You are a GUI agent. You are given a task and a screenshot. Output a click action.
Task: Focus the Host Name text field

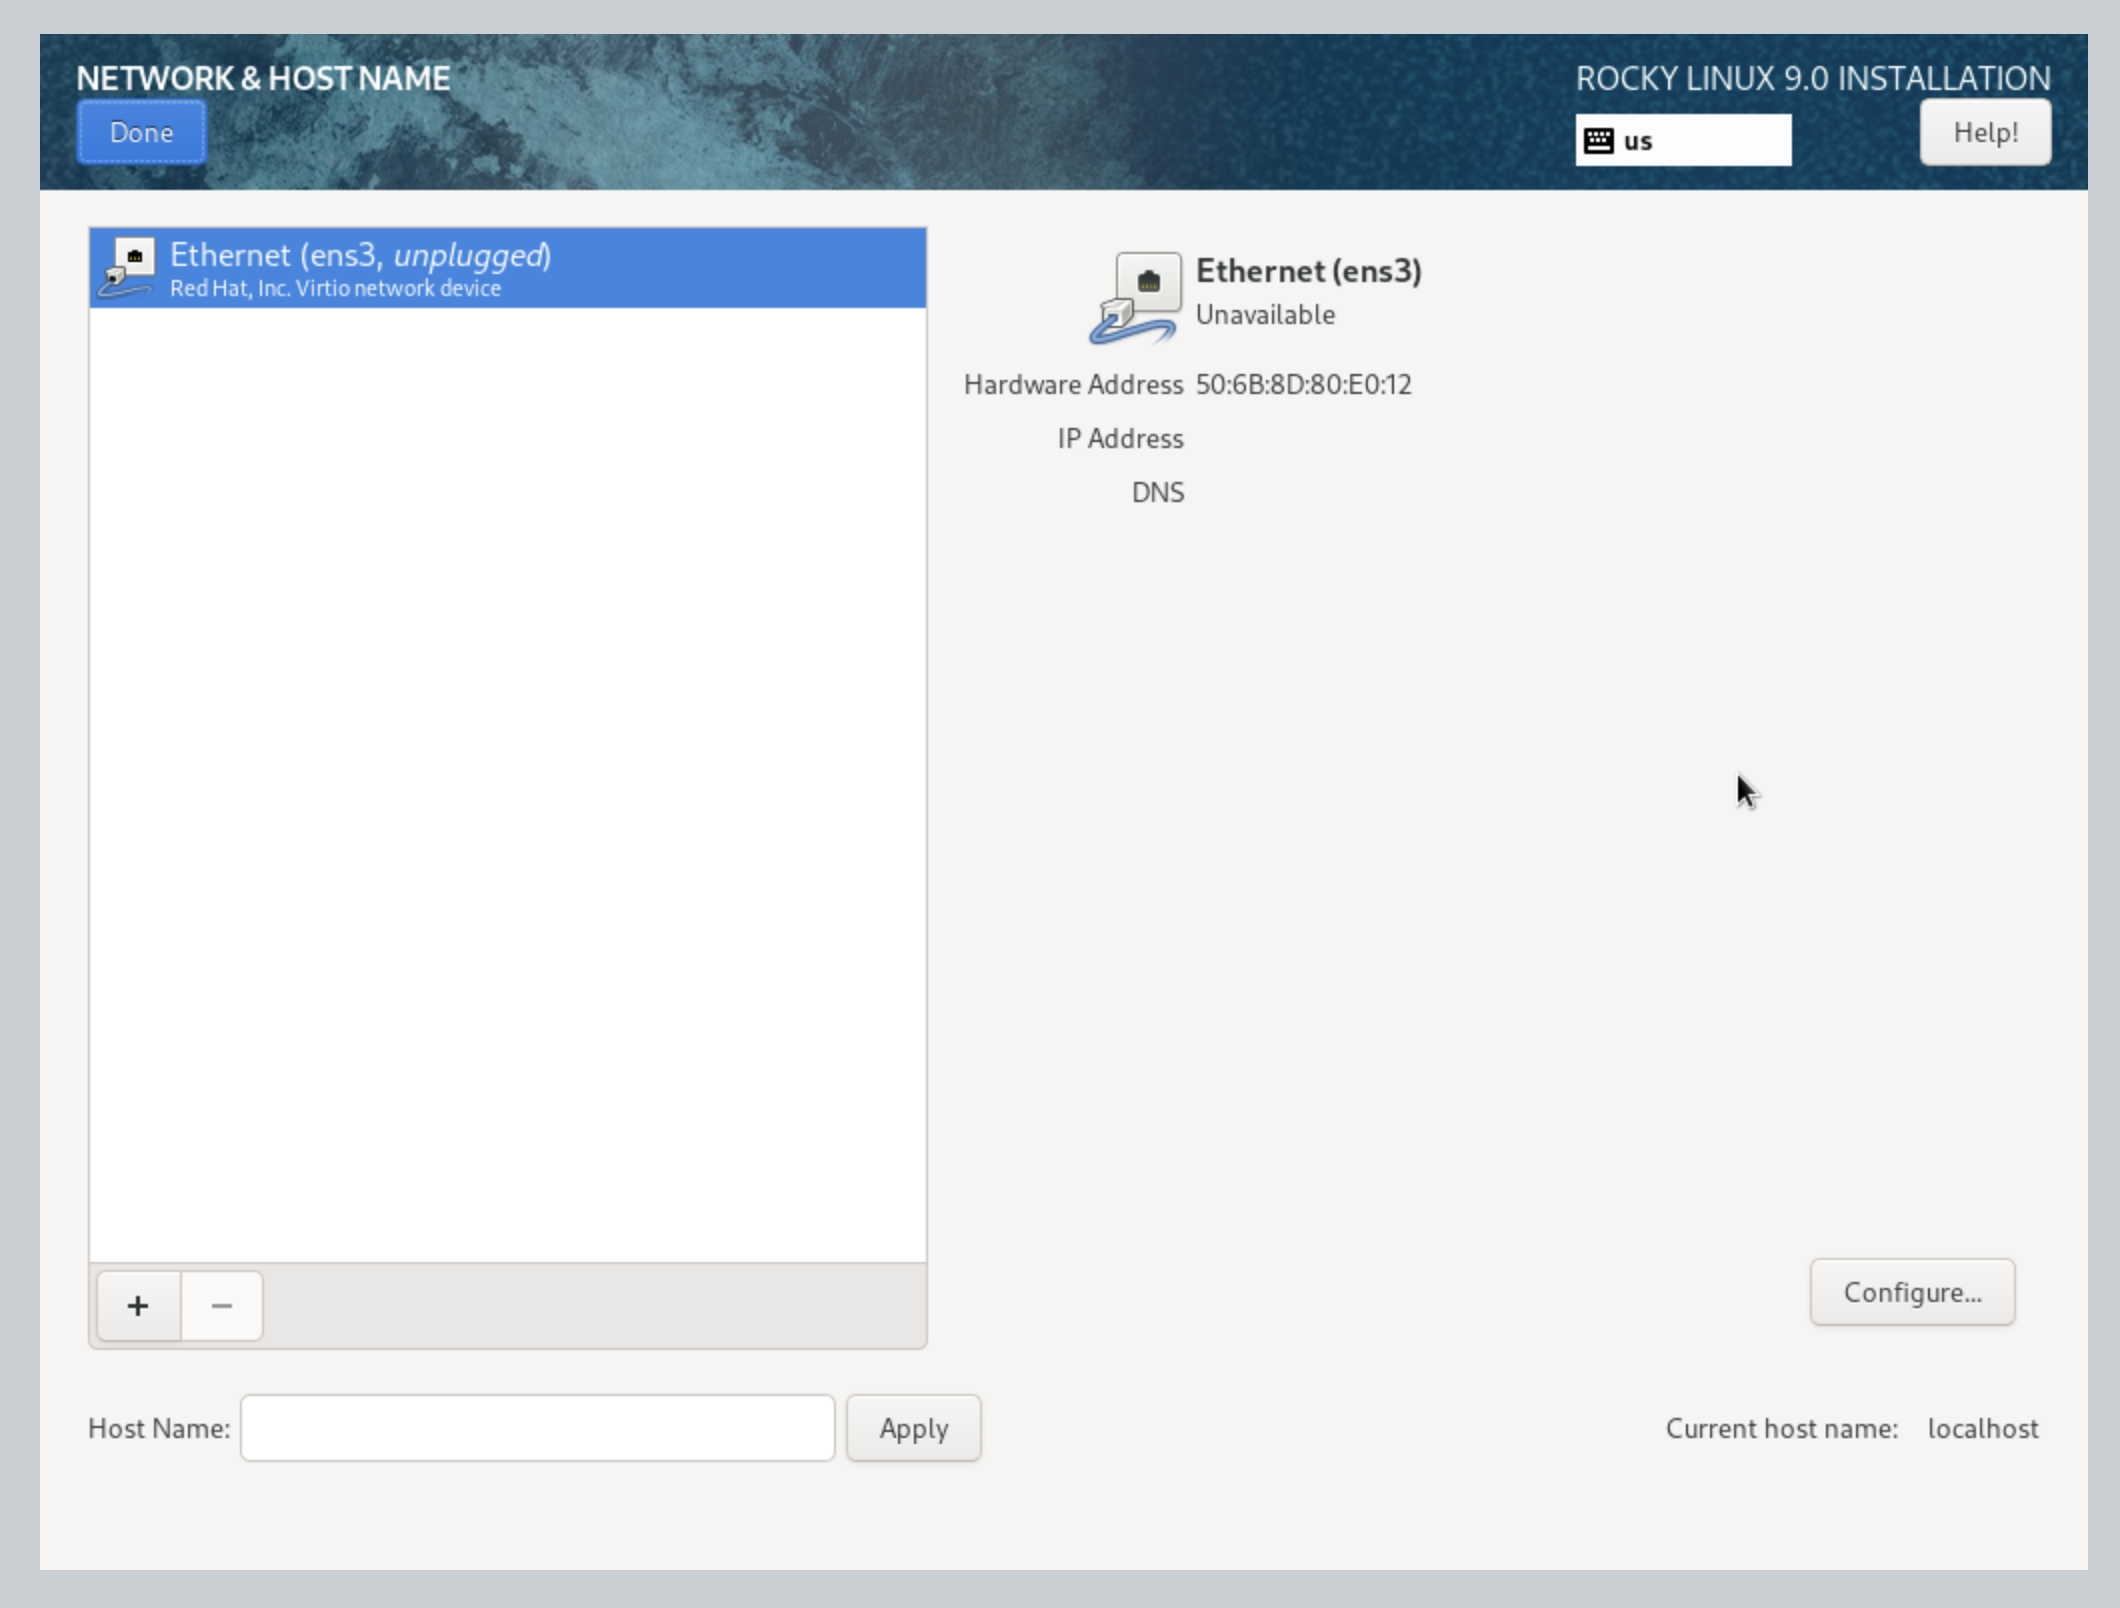coord(537,1428)
